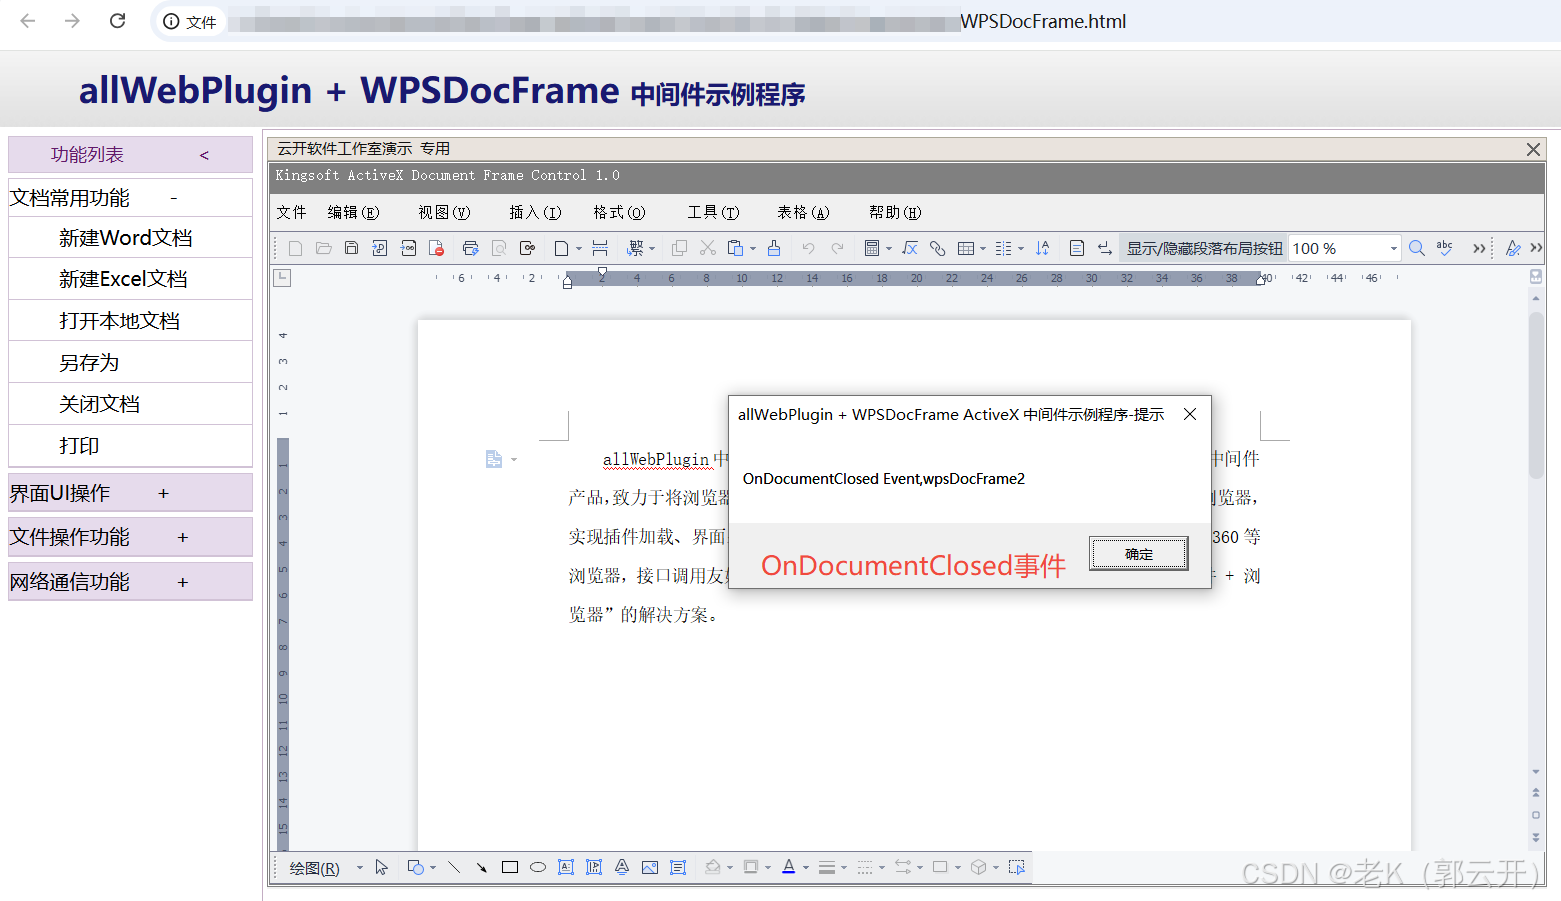This screenshot has height=901, width=1561.
Task: Expand the 界面UI操作 section
Action: click(x=130, y=493)
